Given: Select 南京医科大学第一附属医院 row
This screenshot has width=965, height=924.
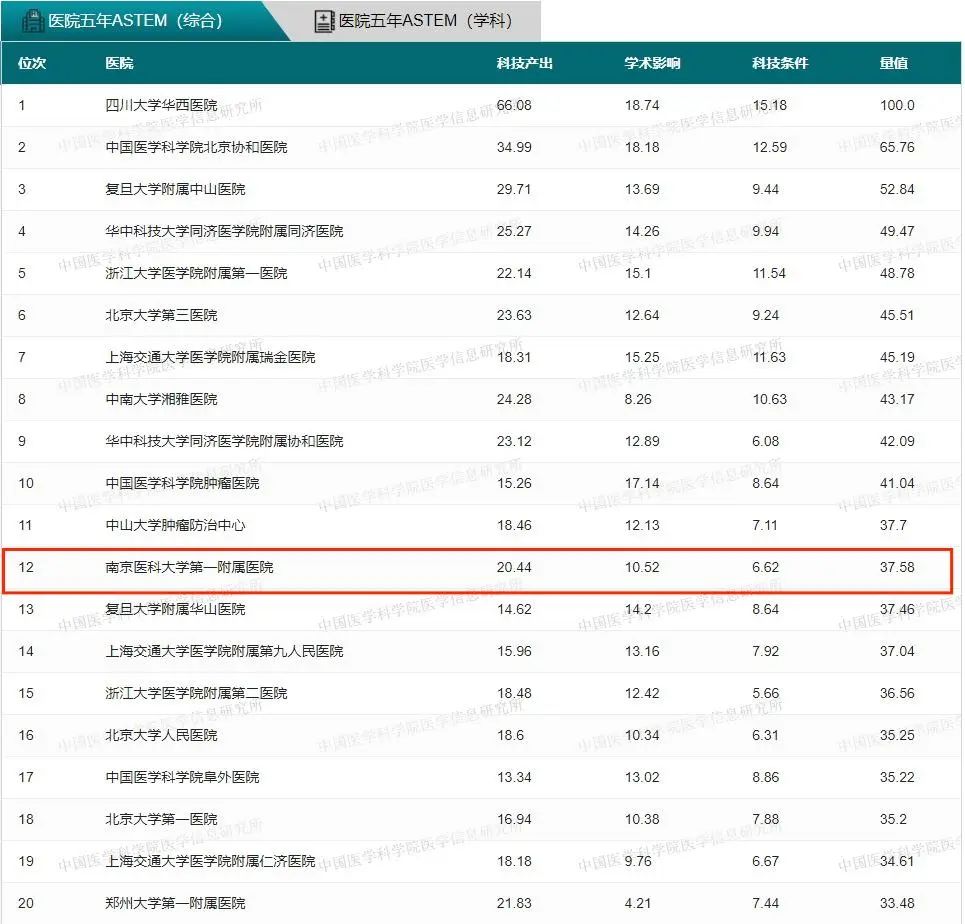Looking at the screenshot, I should point(481,567).
